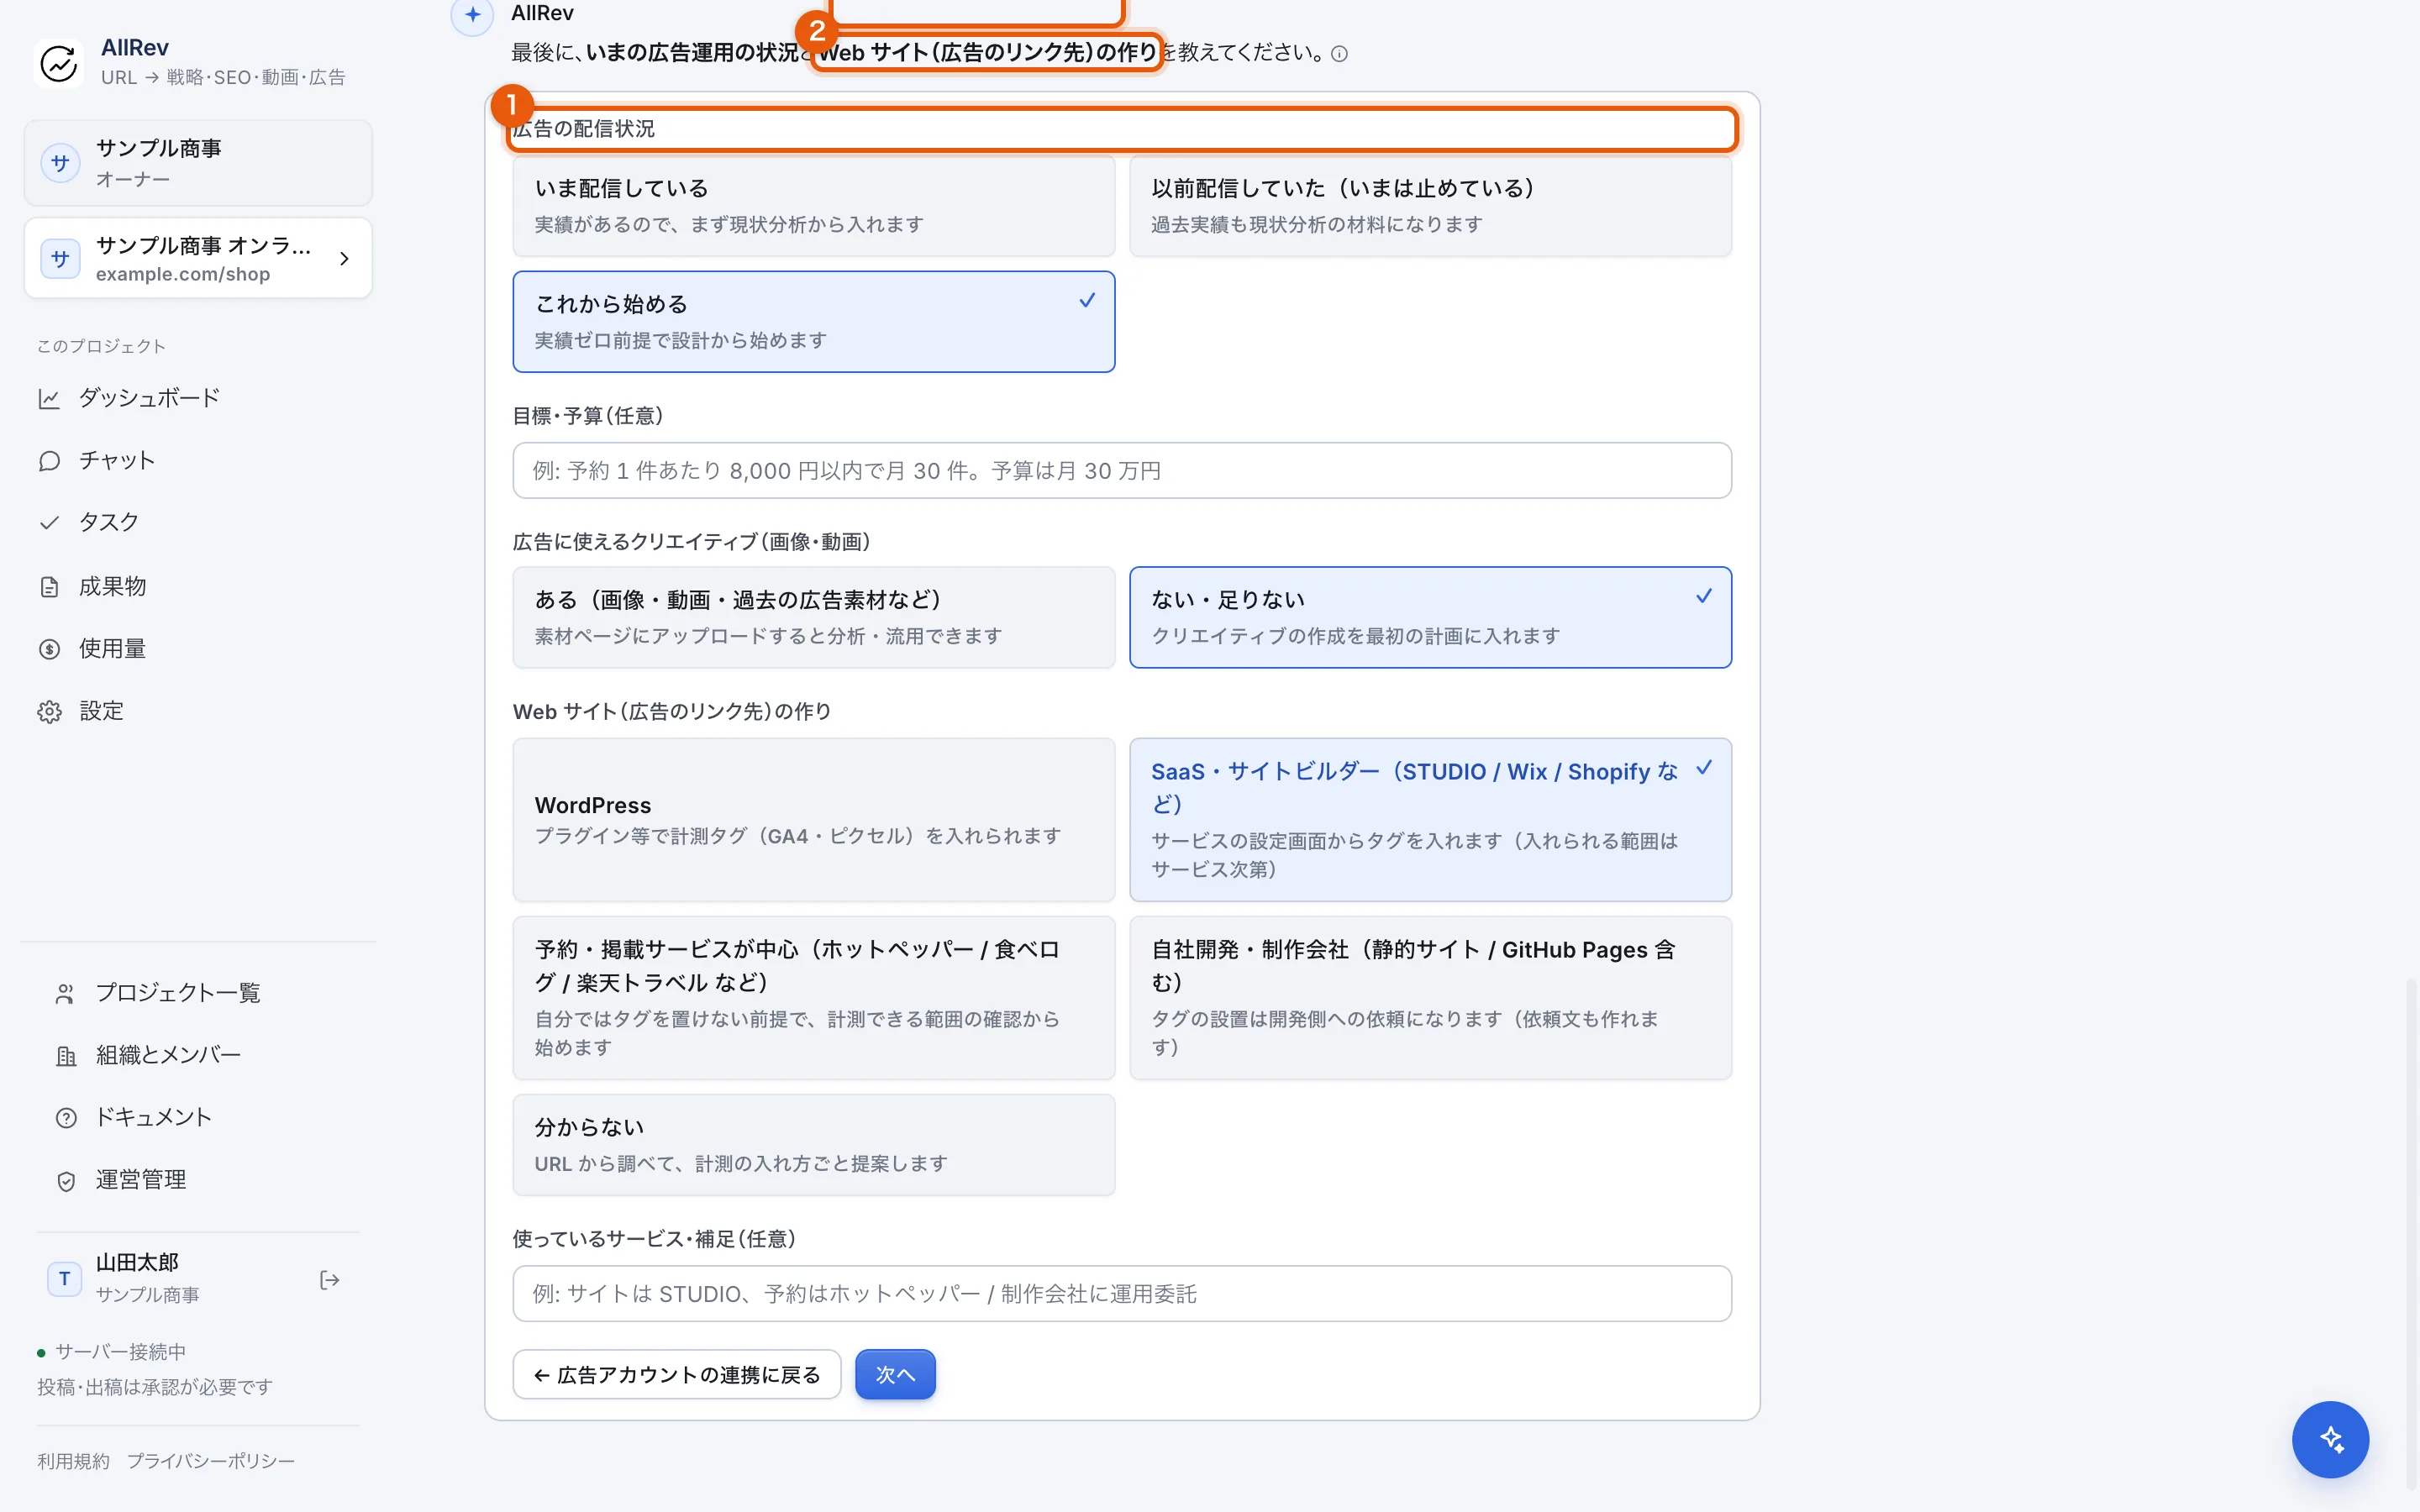Open the チャット menu item
Screen dimensions: 2420x1512
[x=198, y=461]
